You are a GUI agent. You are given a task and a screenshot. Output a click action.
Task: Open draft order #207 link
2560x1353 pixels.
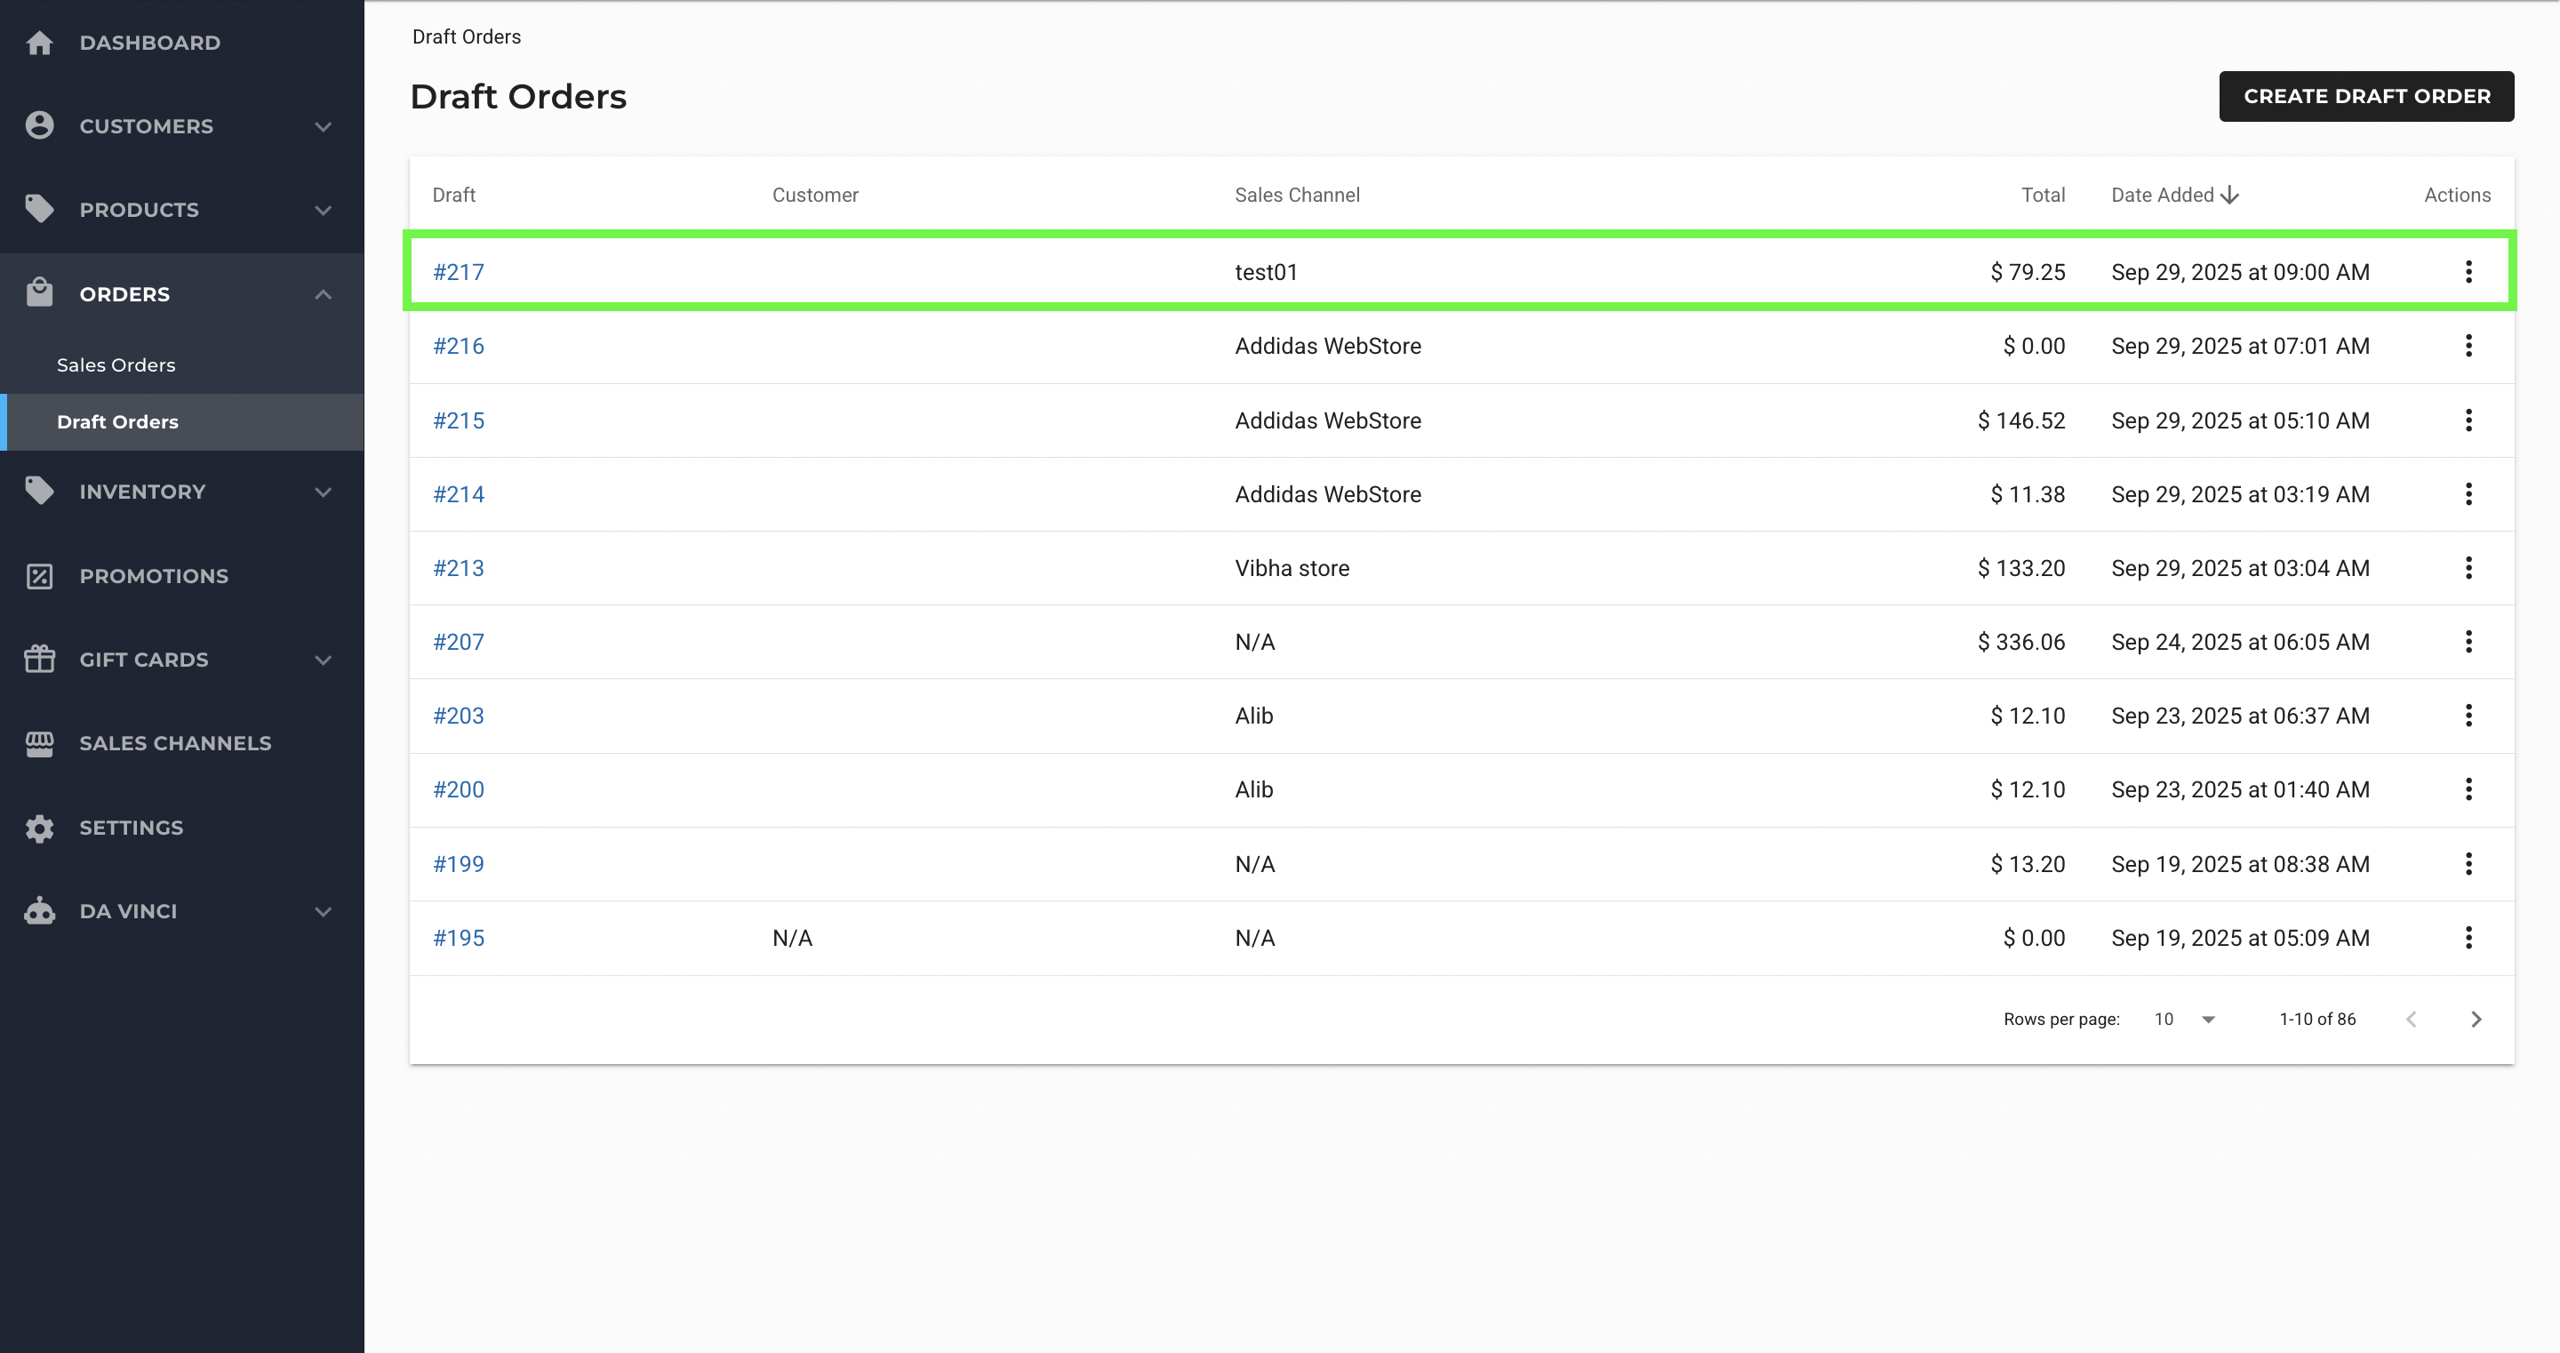pyautogui.click(x=458, y=642)
